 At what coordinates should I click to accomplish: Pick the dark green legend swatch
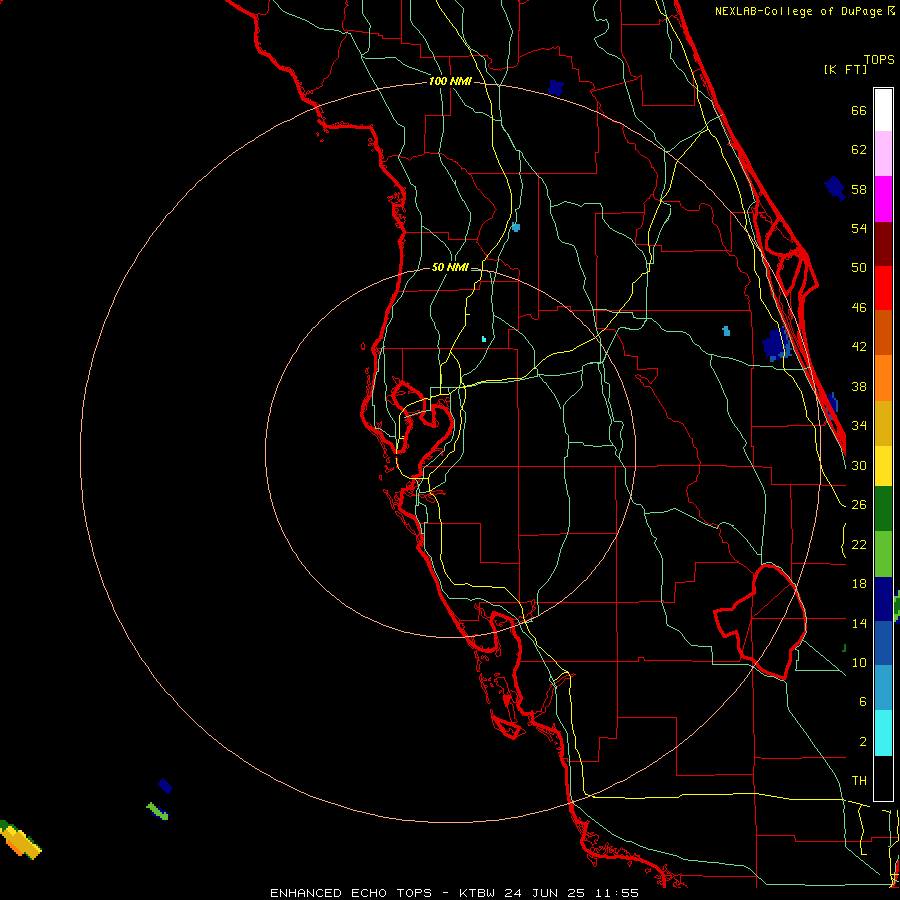[883, 509]
